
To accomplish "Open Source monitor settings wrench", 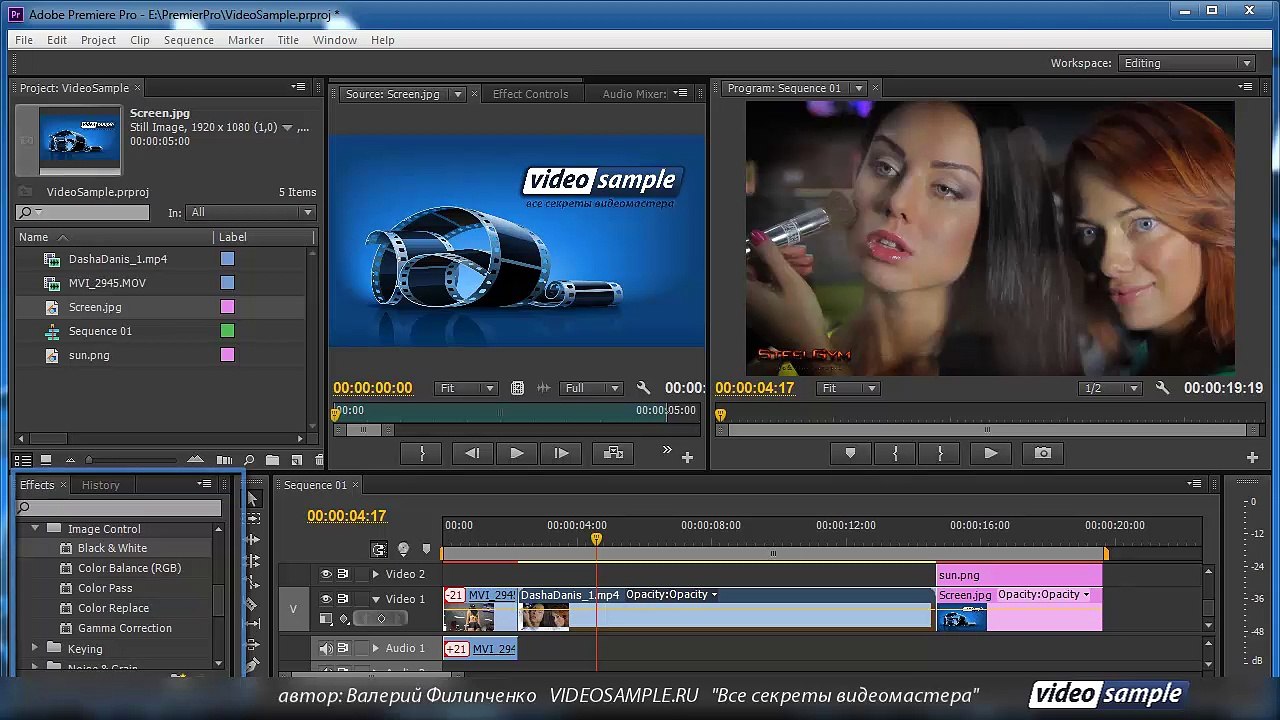I will (x=643, y=388).
